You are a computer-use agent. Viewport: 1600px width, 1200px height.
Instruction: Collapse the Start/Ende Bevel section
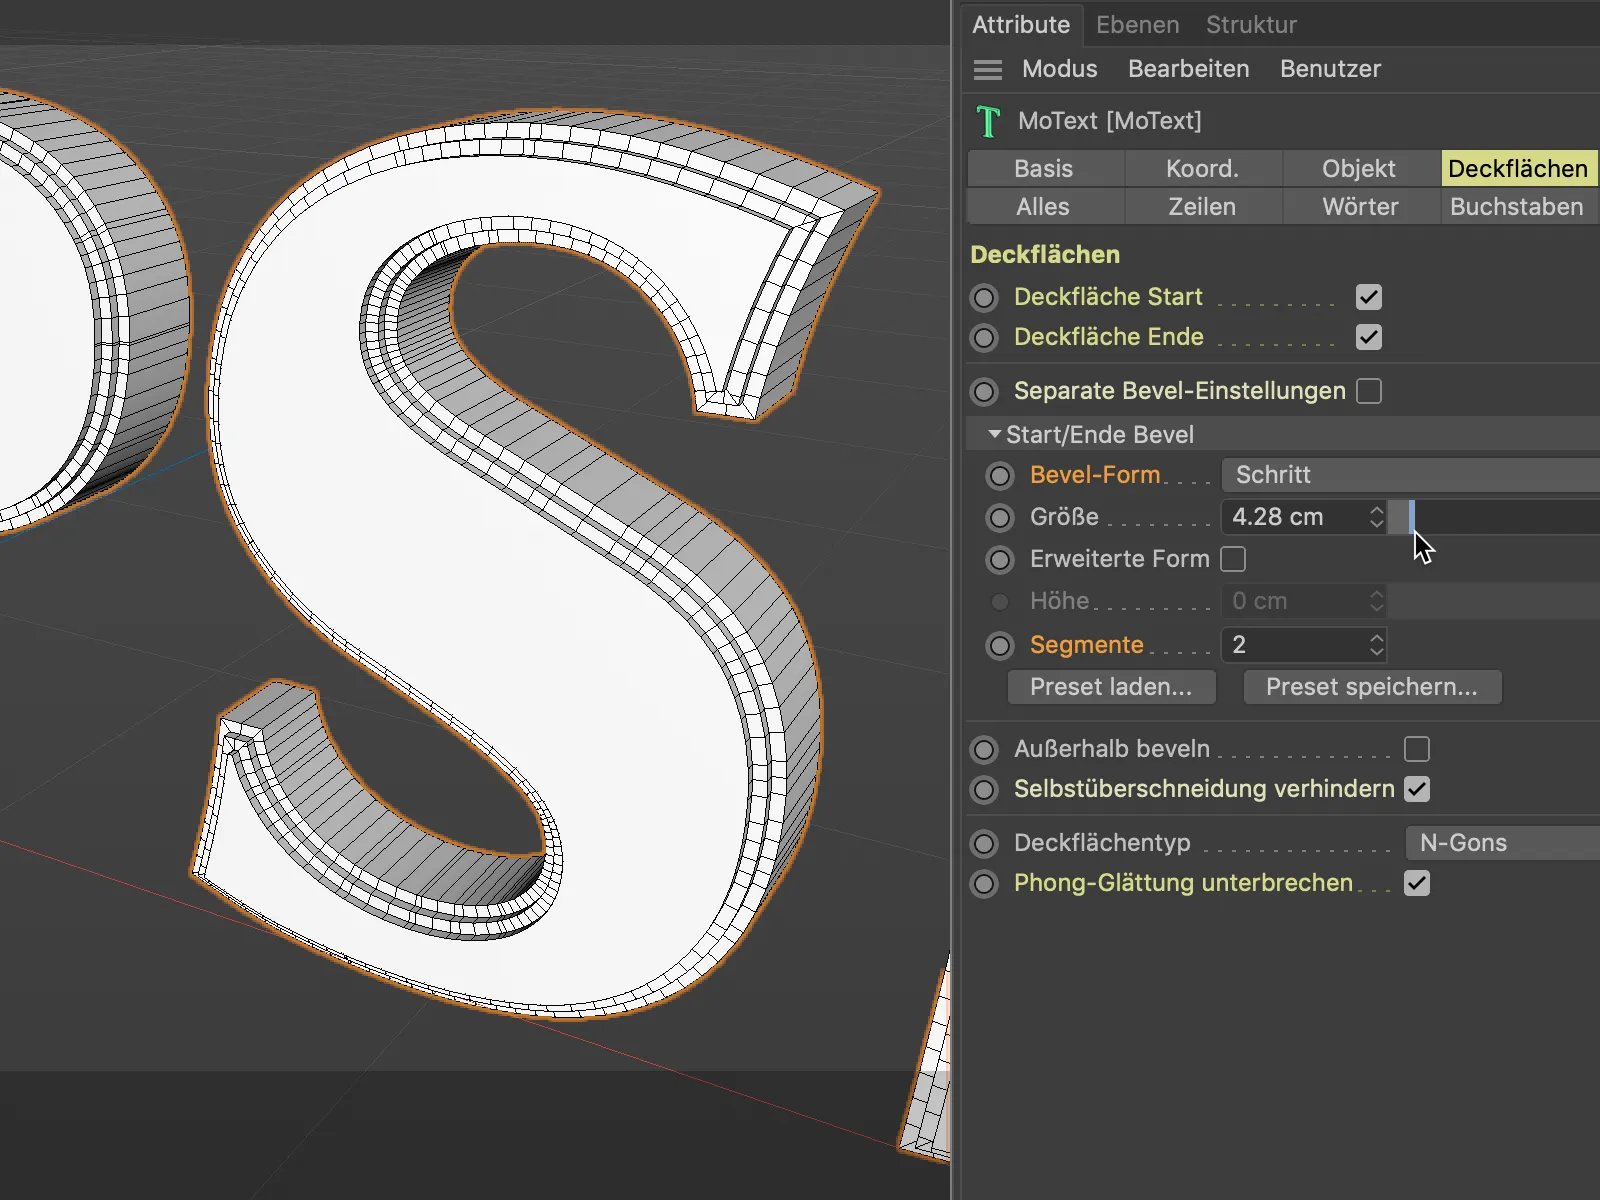tap(994, 435)
